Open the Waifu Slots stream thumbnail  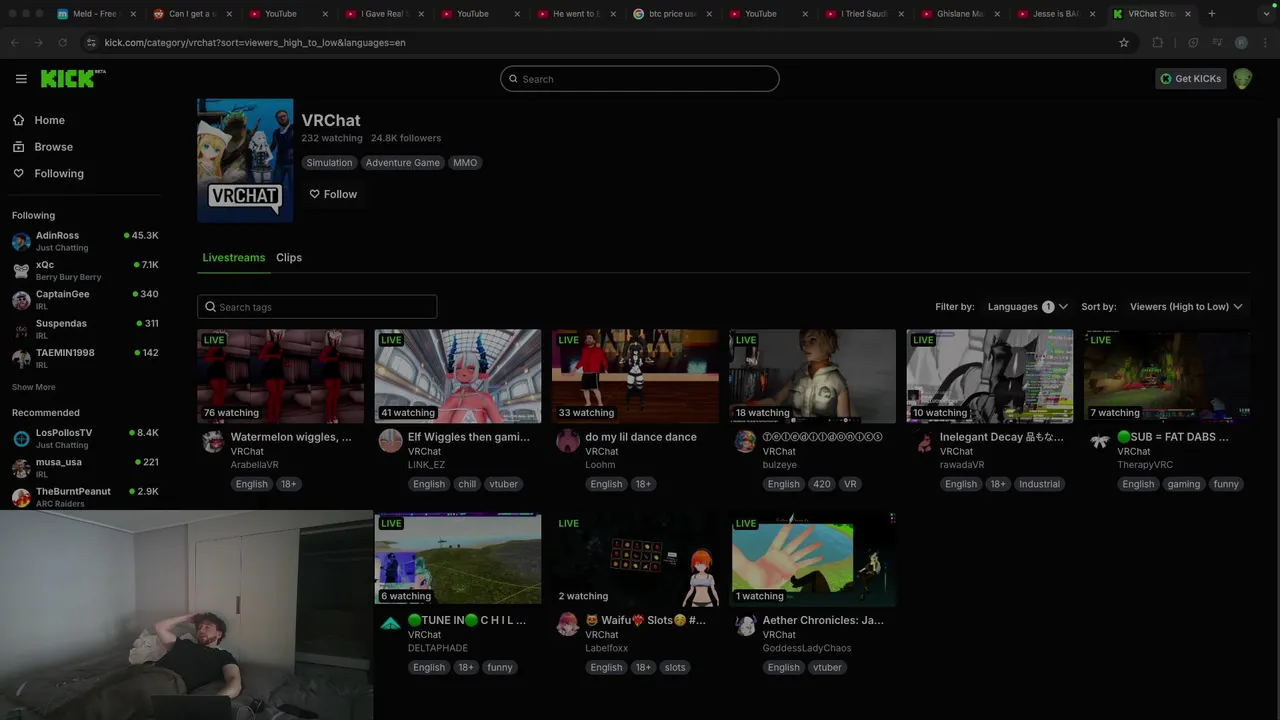pos(635,559)
